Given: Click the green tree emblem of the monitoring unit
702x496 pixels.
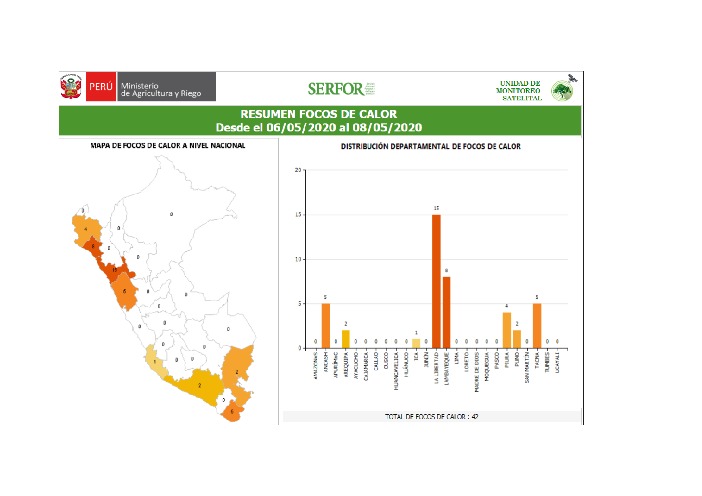Looking at the screenshot, I should pos(563,92).
